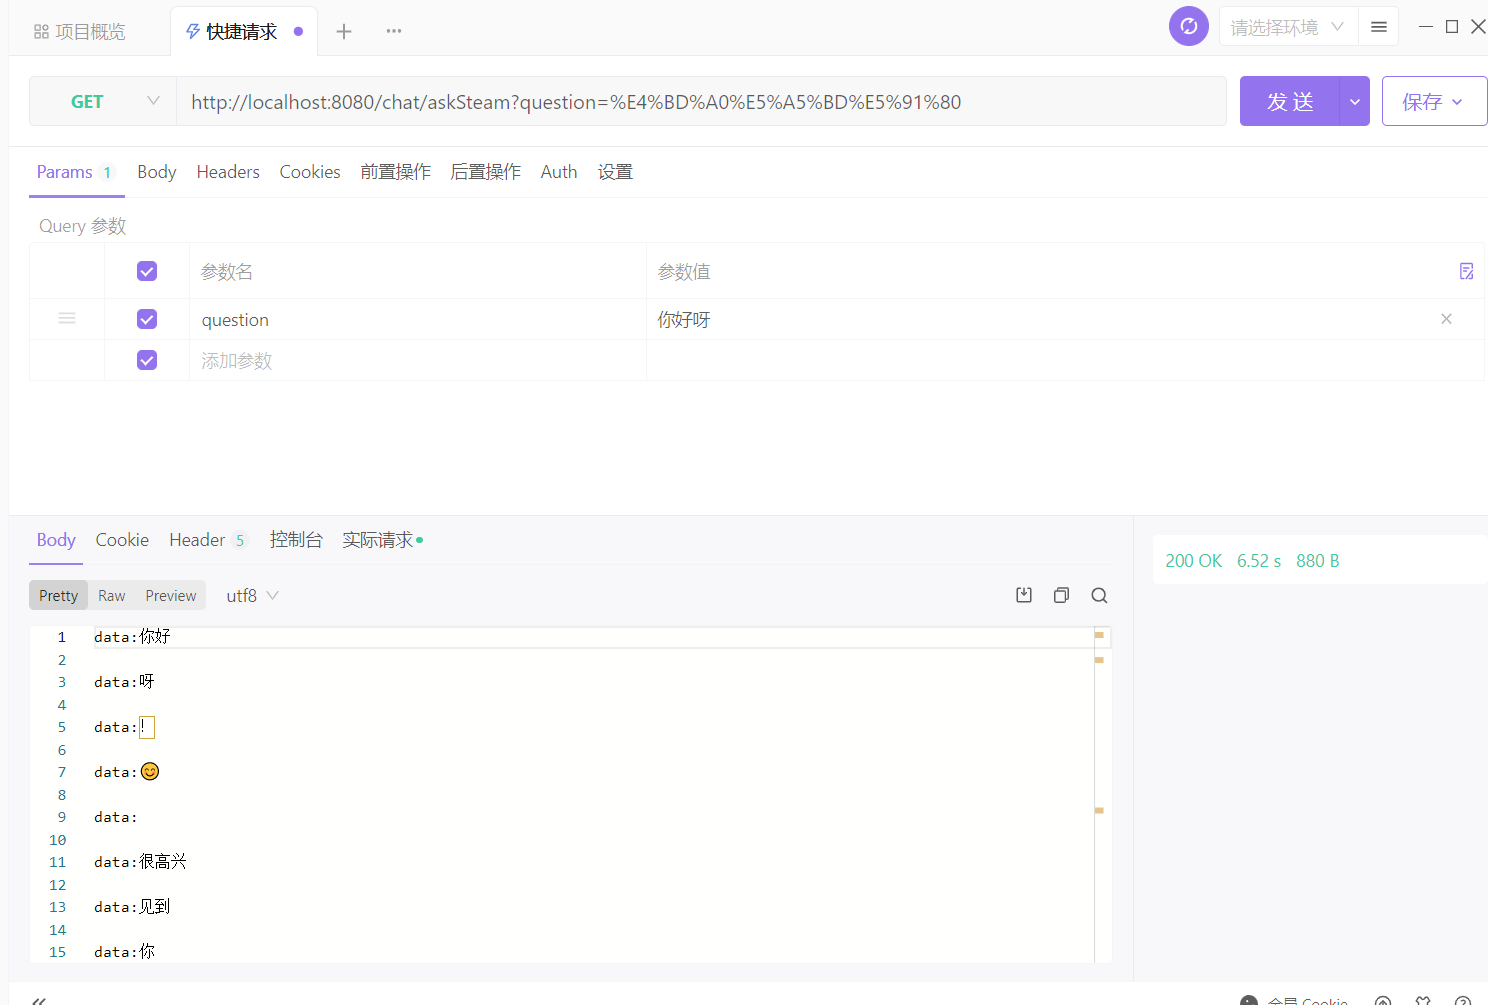Open the request Body tab
This screenshot has width=1488, height=1005.
click(x=156, y=172)
